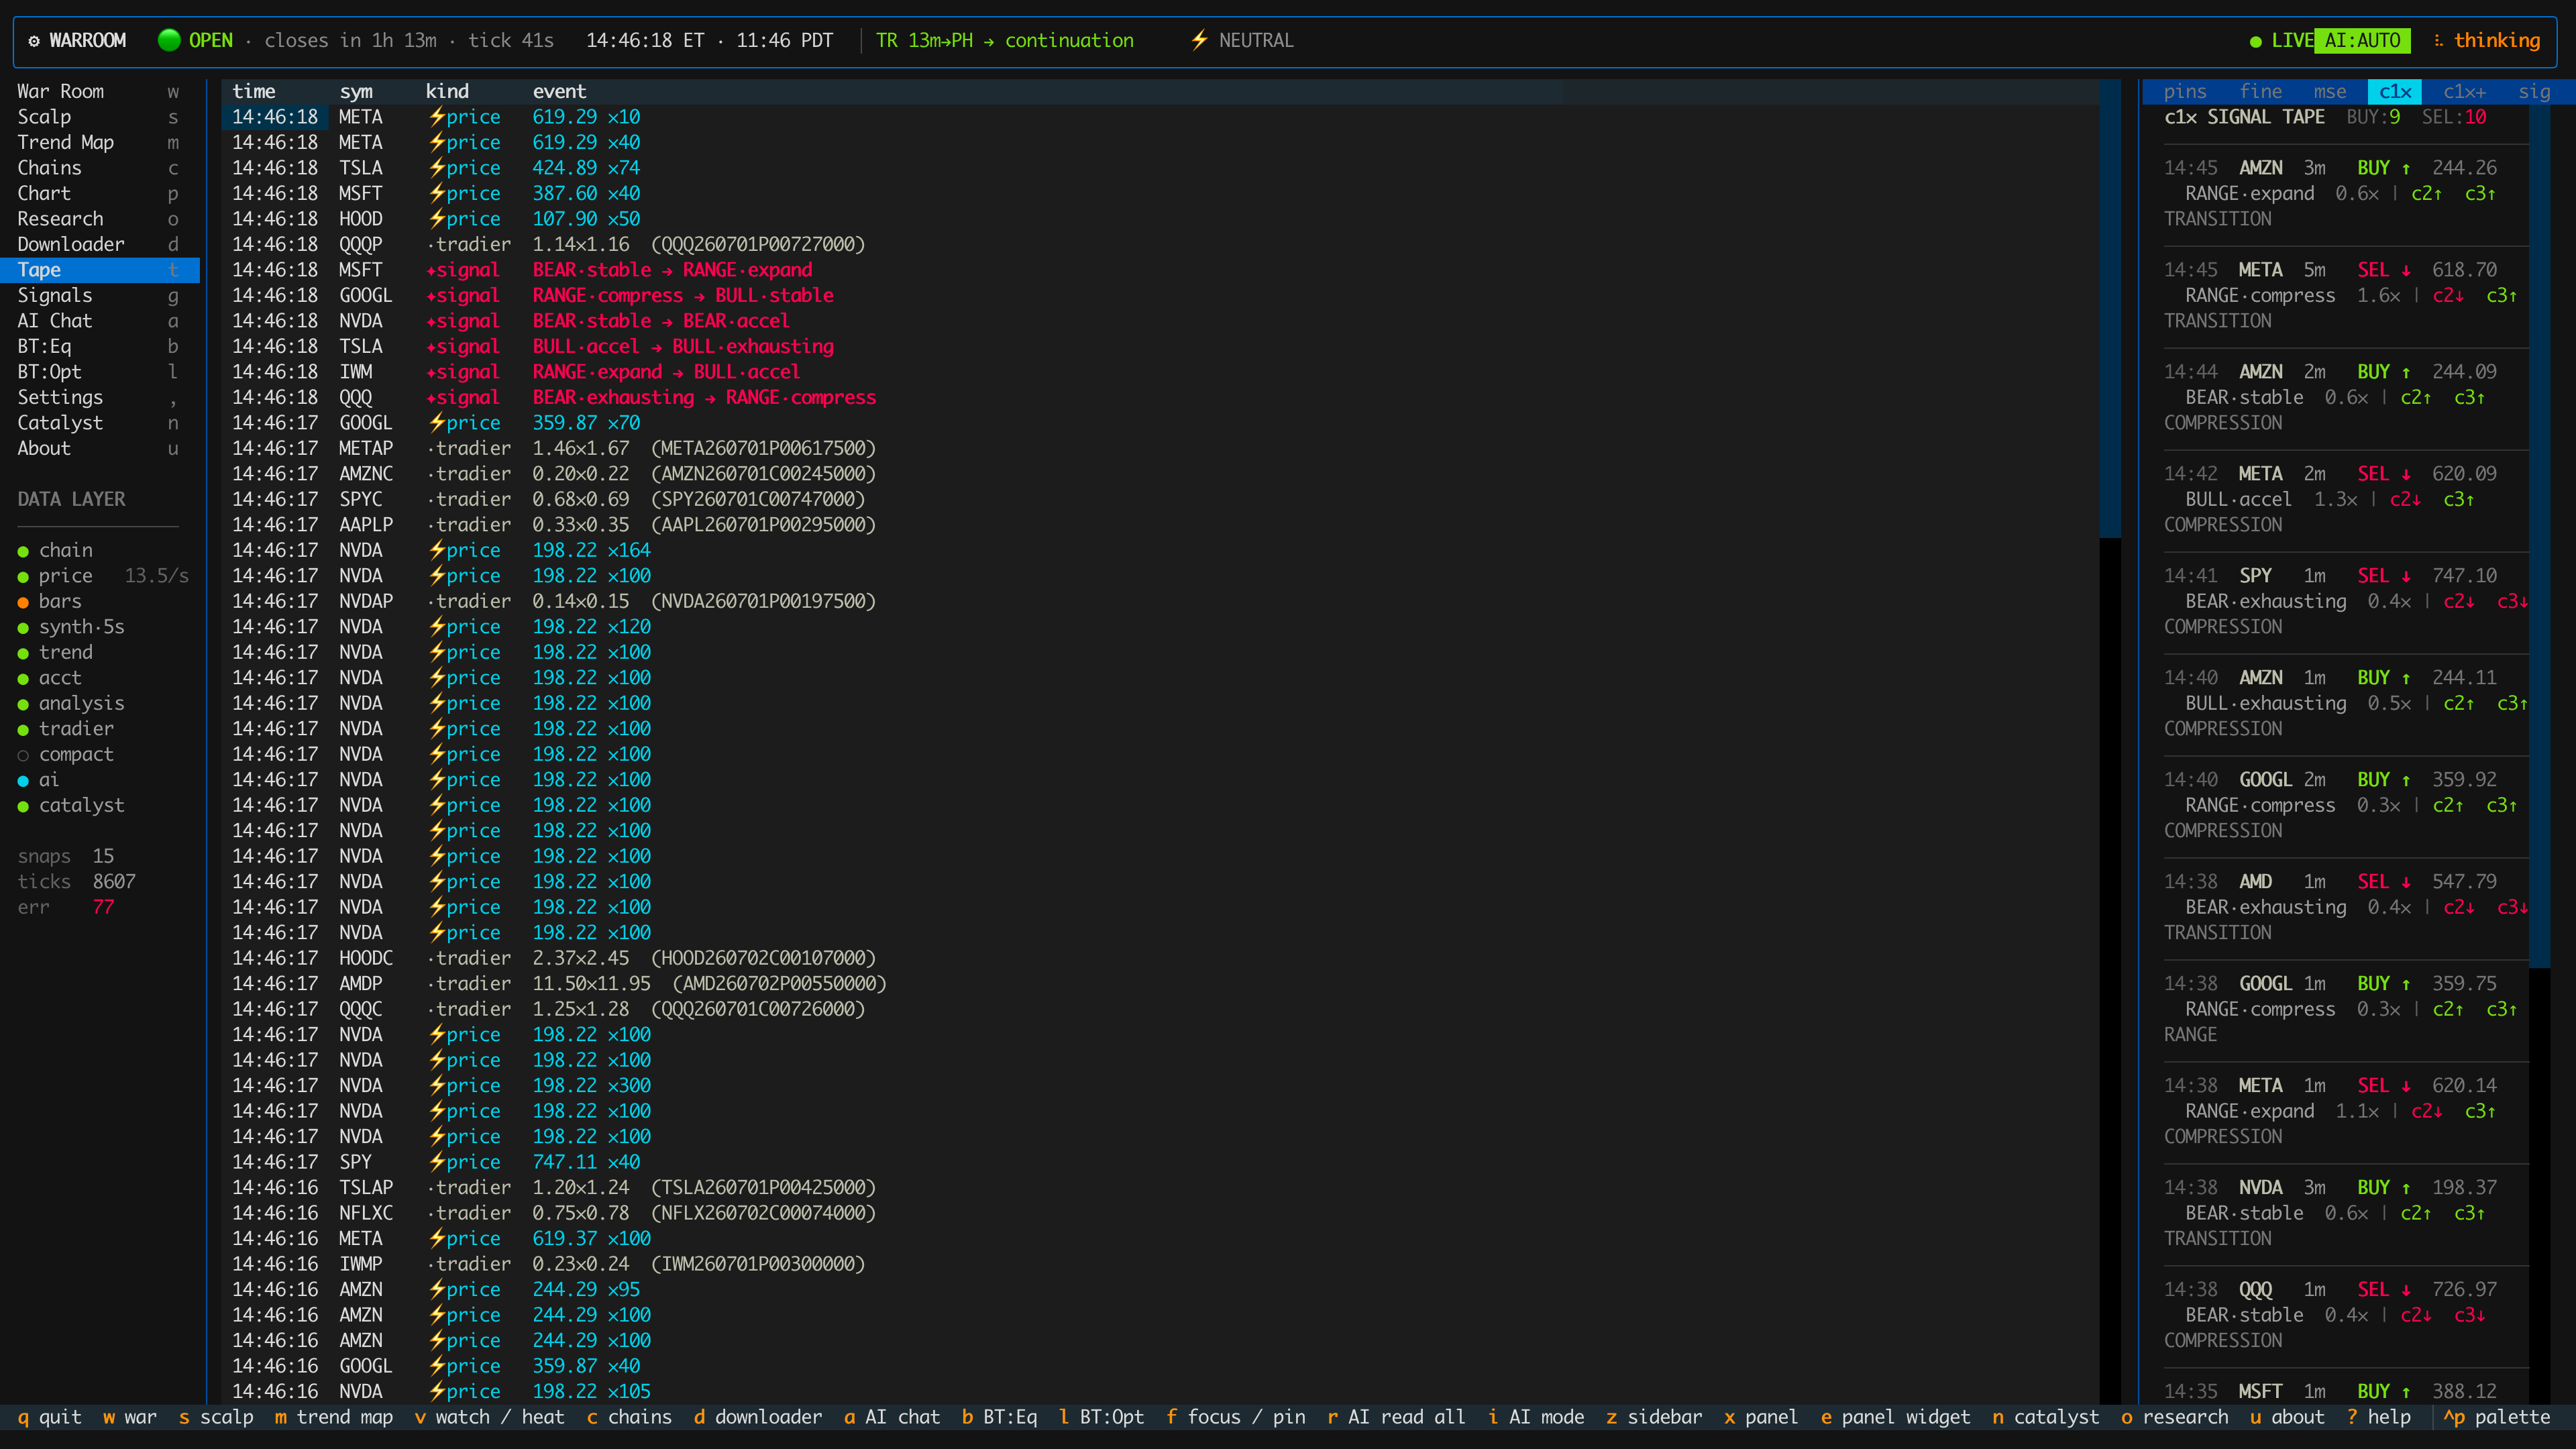Image resolution: width=2576 pixels, height=1449 pixels.
Task: Open the War Room view in sidebar
Action: pyautogui.click(x=100, y=92)
